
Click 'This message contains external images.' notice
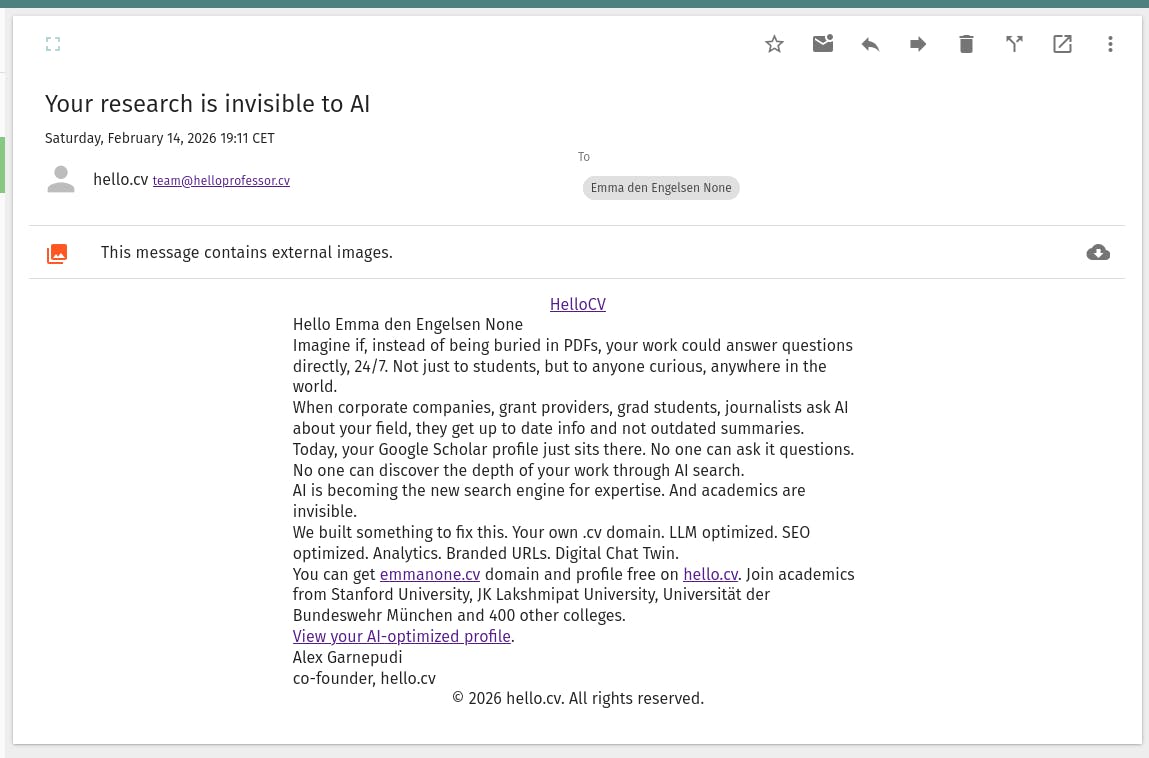[x=247, y=252]
